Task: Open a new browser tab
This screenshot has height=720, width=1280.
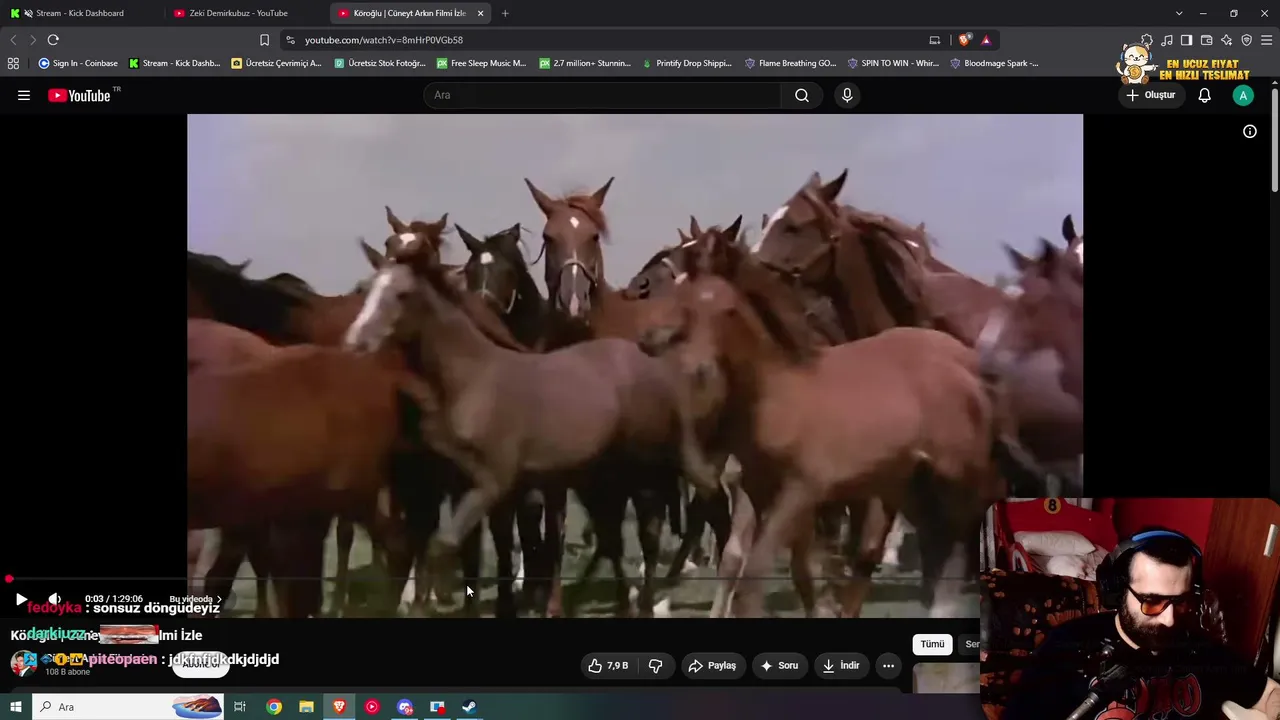Action: pos(505,13)
